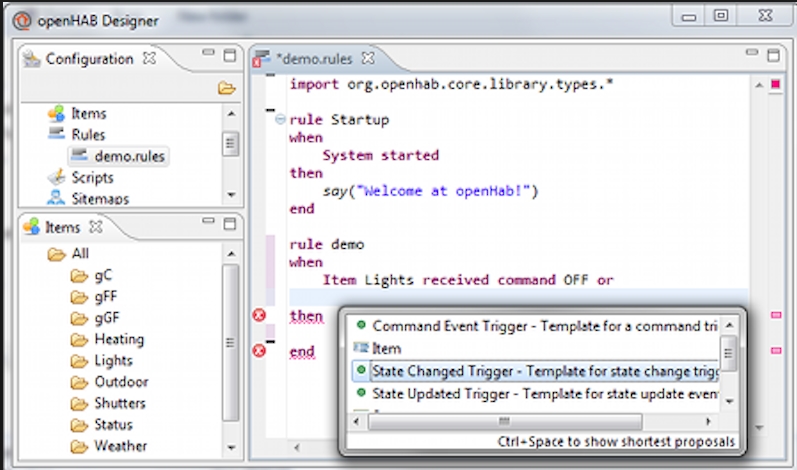Screen dimensions: 797x470
Task: Select the Heating group folder
Action: pos(119,339)
